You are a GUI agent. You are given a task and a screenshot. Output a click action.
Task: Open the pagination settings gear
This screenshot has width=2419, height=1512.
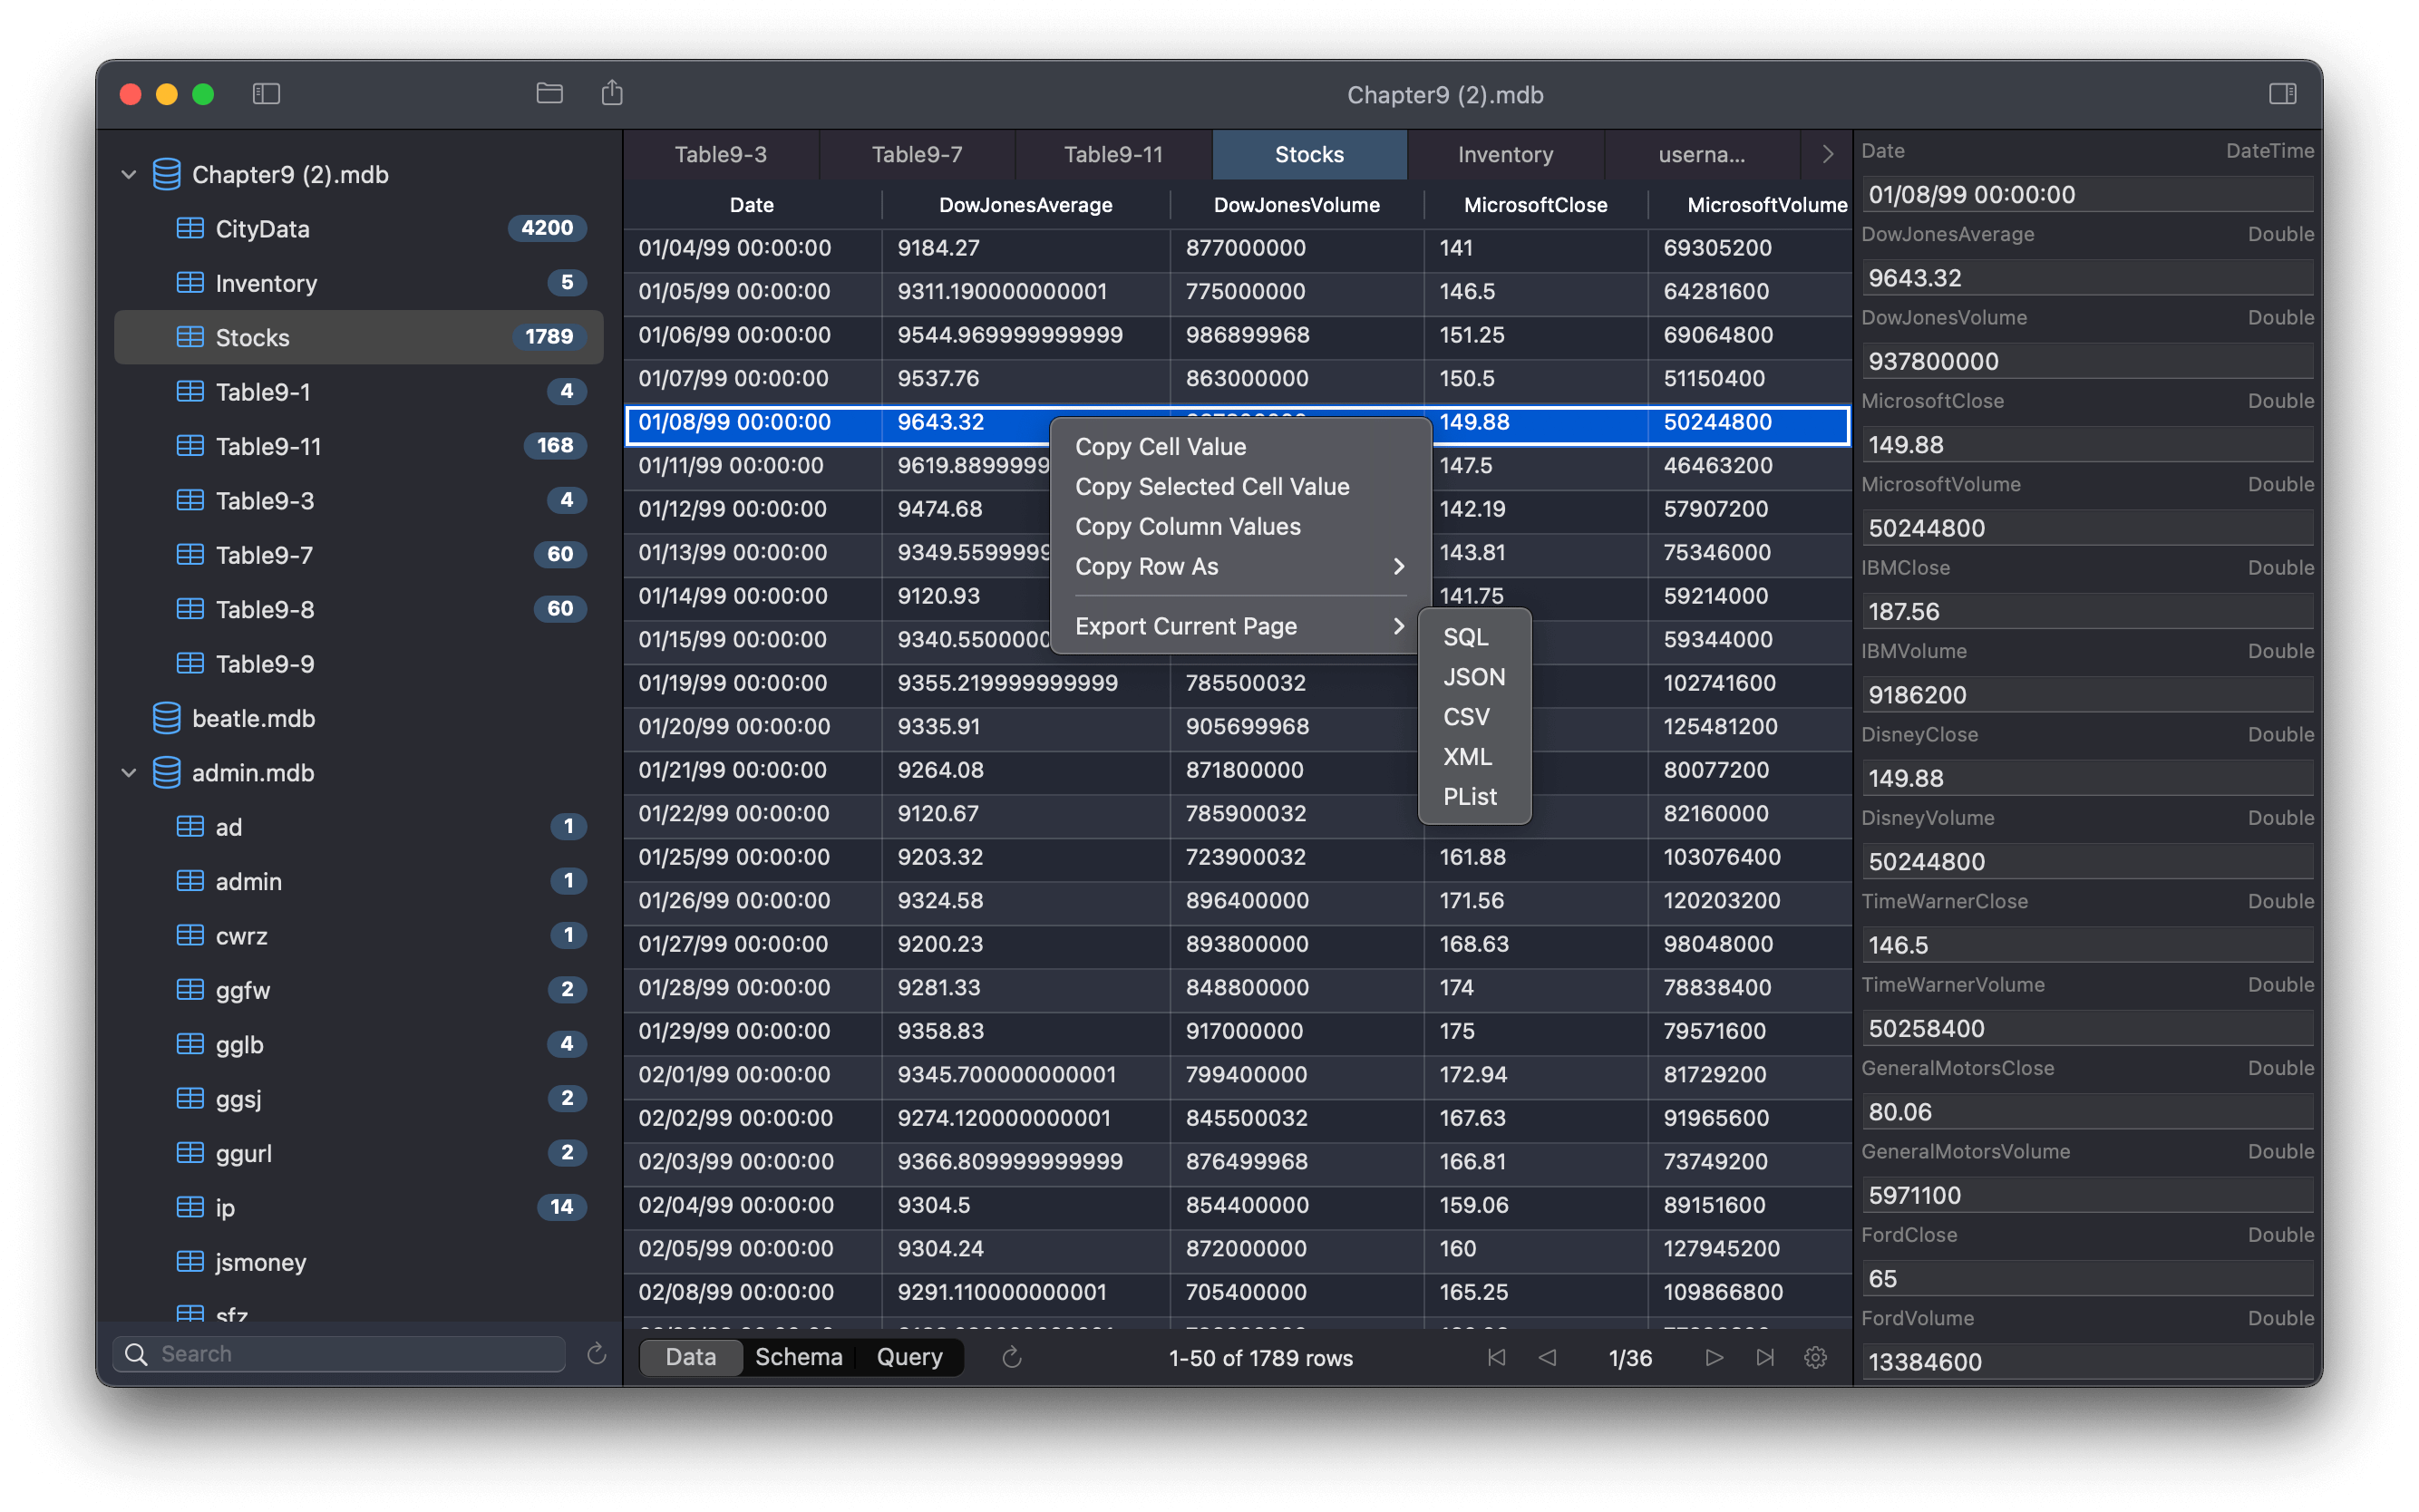(x=1815, y=1357)
